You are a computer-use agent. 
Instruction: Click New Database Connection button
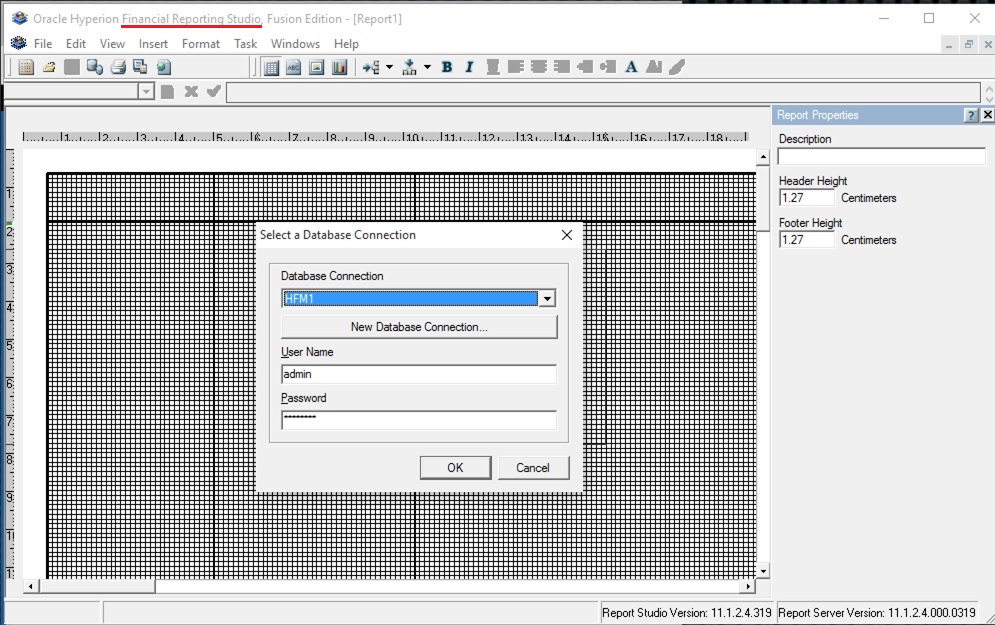click(419, 327)
